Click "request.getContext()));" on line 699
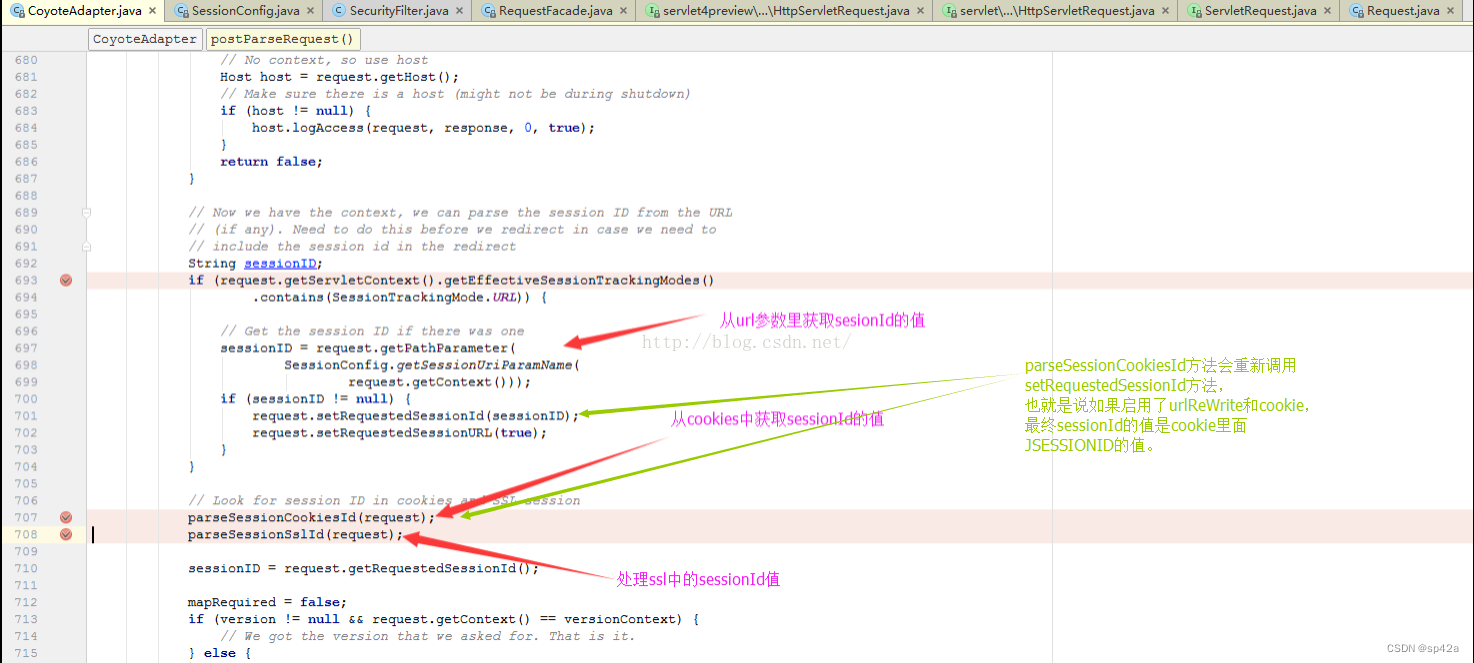Image resolution: width=1474 pixels, height=663 pixels. pos(440,382)
